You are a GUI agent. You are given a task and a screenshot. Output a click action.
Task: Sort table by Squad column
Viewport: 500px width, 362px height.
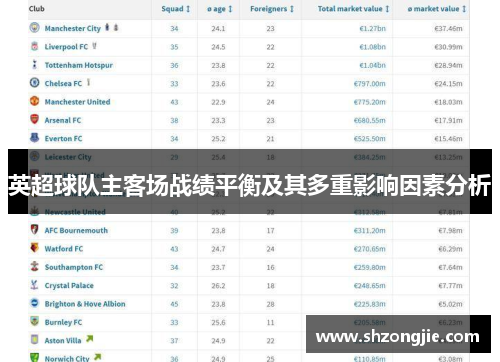[175, 9]
